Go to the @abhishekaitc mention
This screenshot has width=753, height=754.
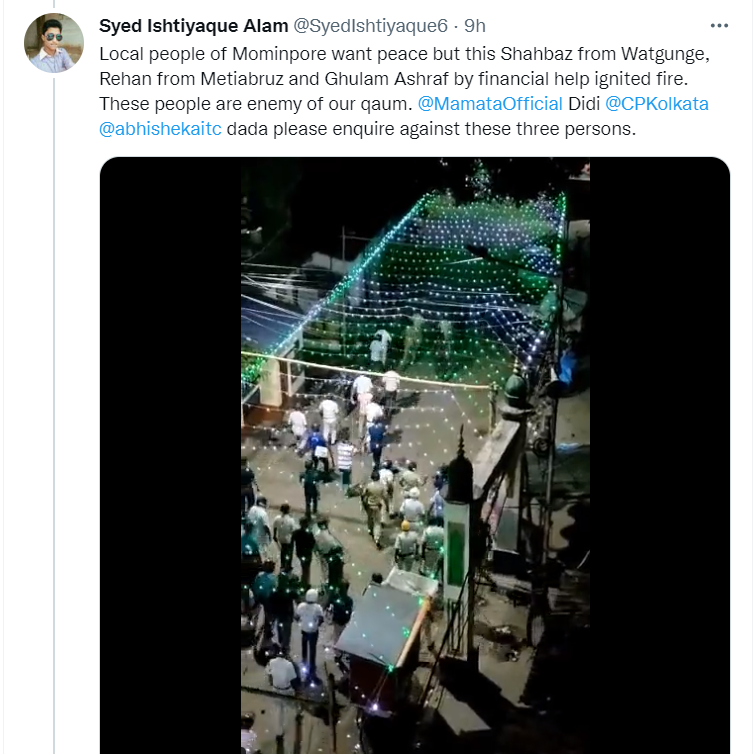coord(159,130)
